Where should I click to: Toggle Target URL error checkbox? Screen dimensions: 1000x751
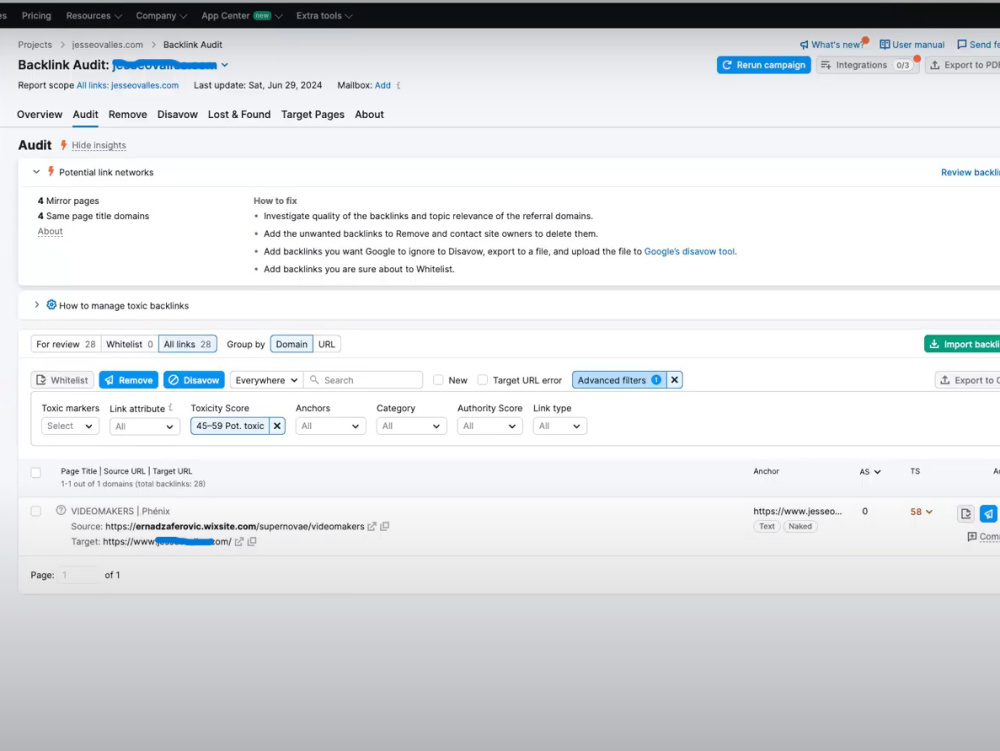[x=483, y=380]
